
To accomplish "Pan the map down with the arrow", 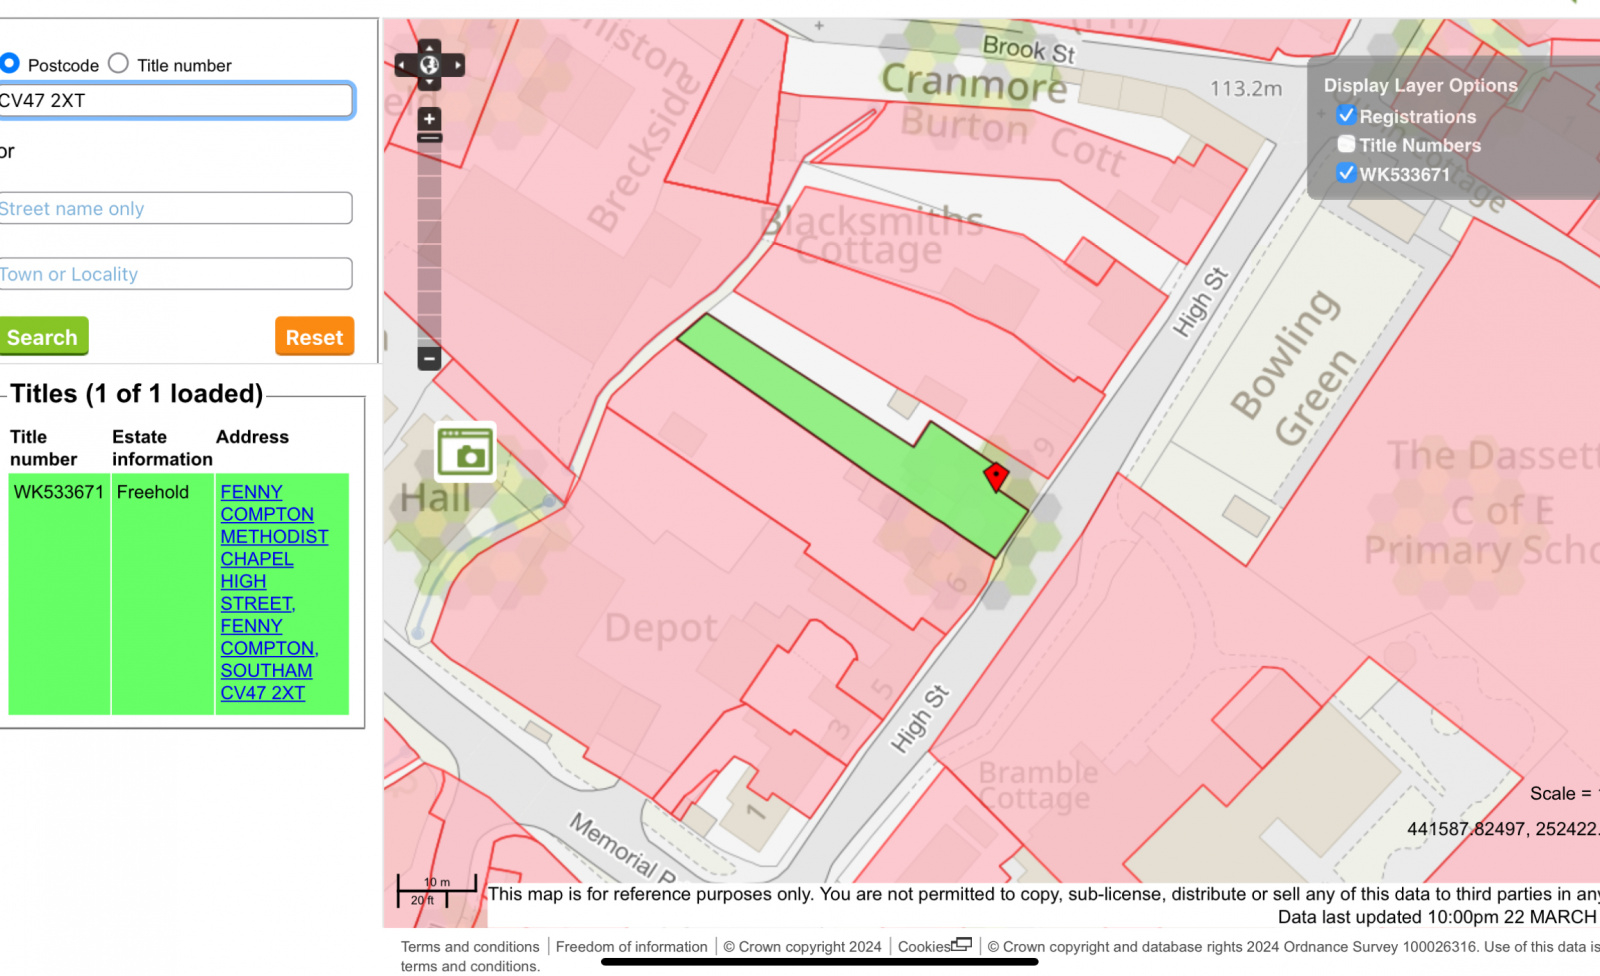I will click(429, 84).
